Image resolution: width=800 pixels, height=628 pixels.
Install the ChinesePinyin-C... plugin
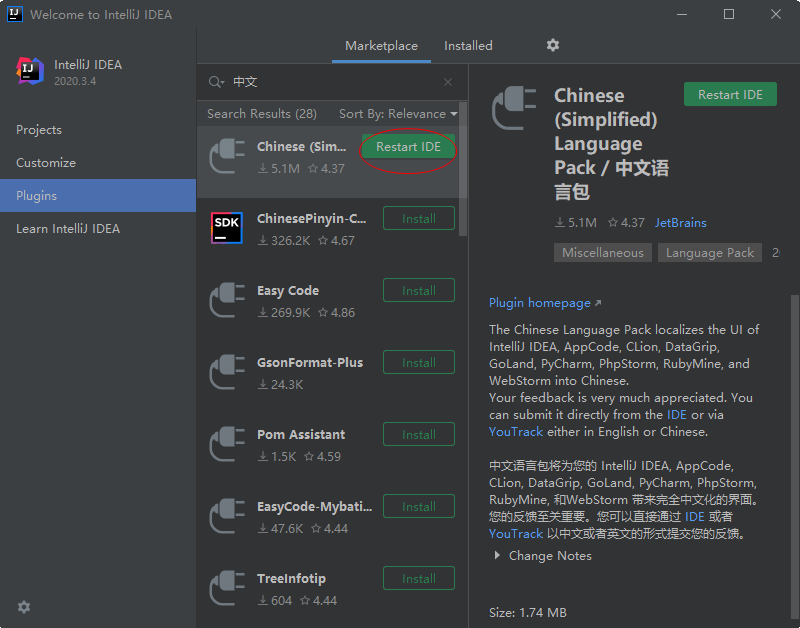[419, 218]
